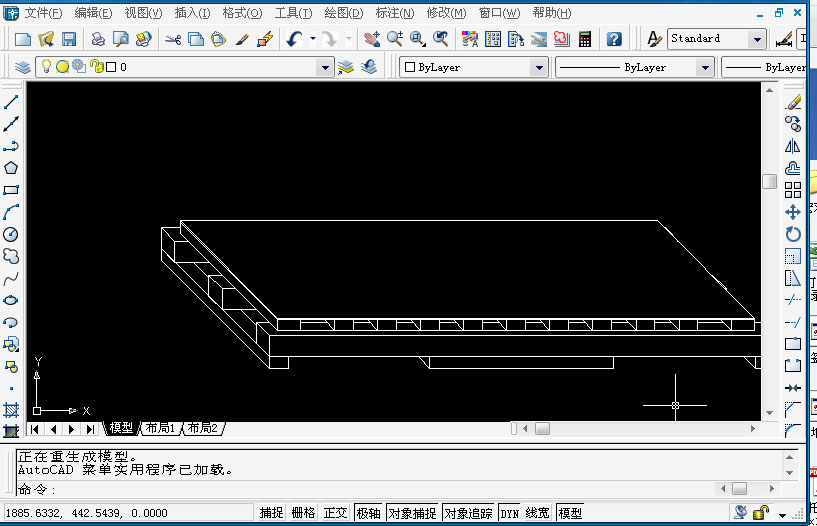Click the command window scroll-up arrow
The width and height of the screenshot is (817, 526).
pos(790,457)
